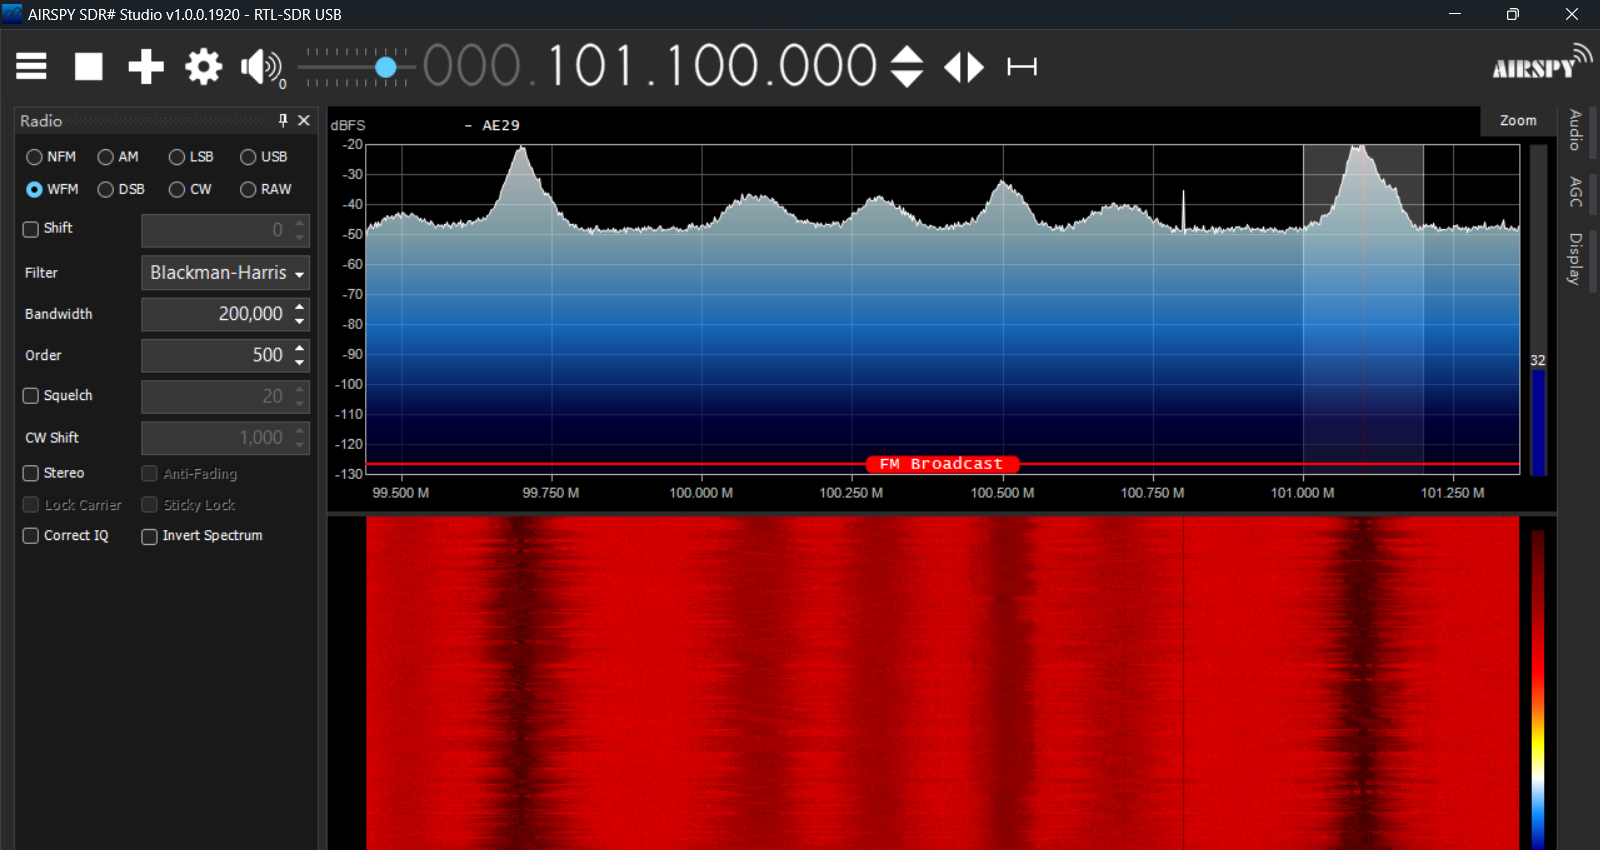Select USB demodulation mode
This screenshot has width=1600, height=850.
(x=264, y=157)
